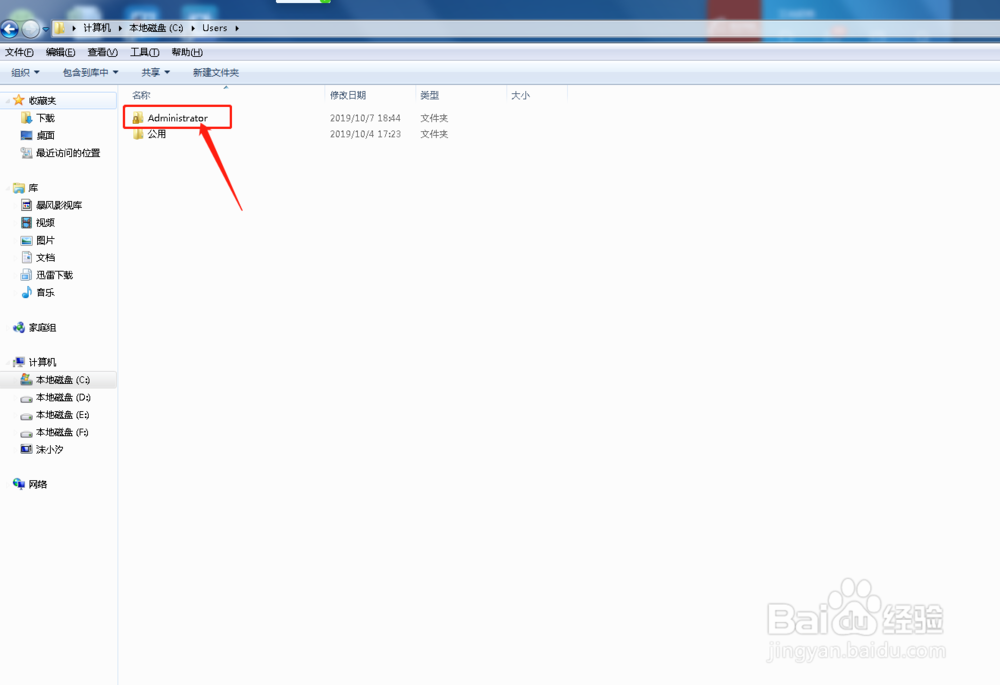
Task: Open the 图片 library
Action: 46,240
